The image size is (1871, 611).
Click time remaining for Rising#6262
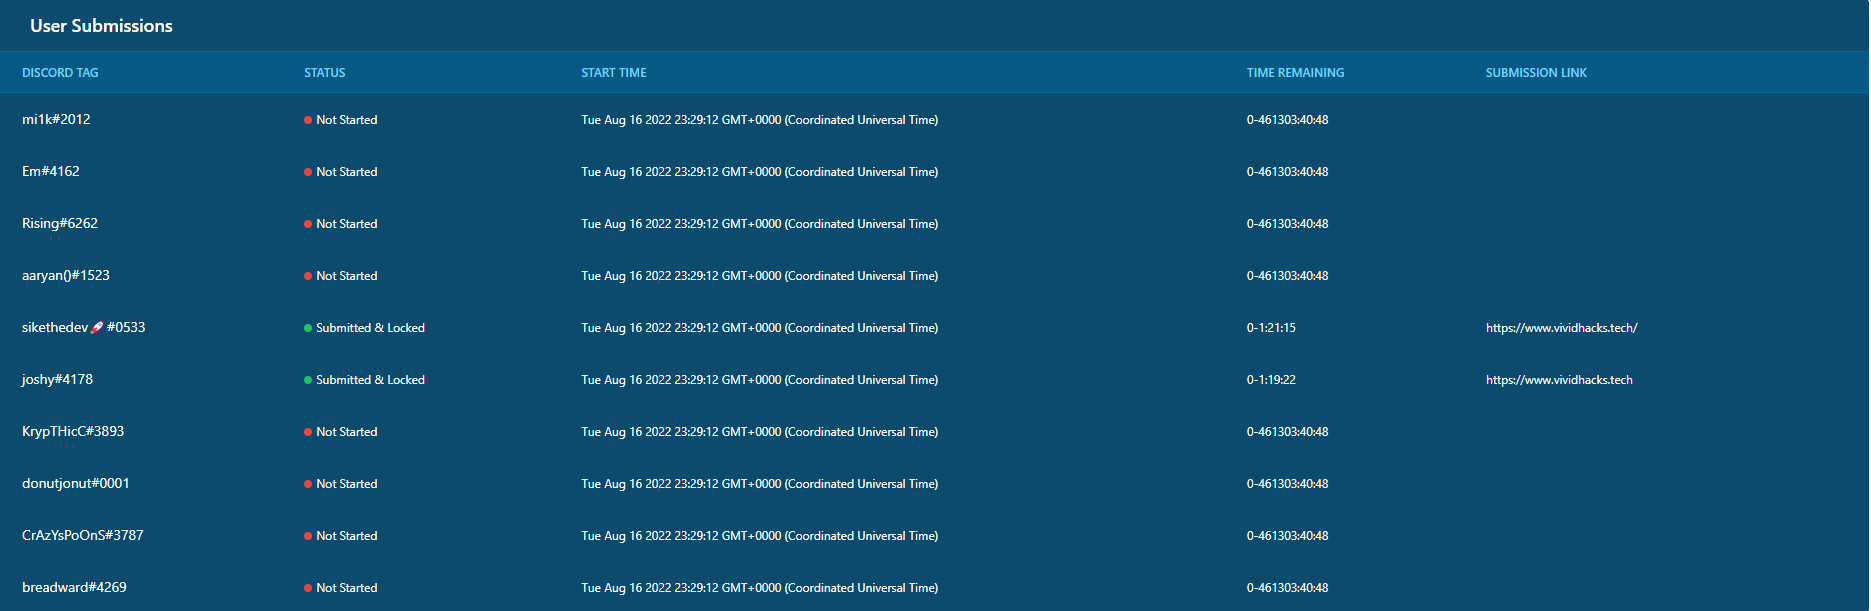[1287, 224]
